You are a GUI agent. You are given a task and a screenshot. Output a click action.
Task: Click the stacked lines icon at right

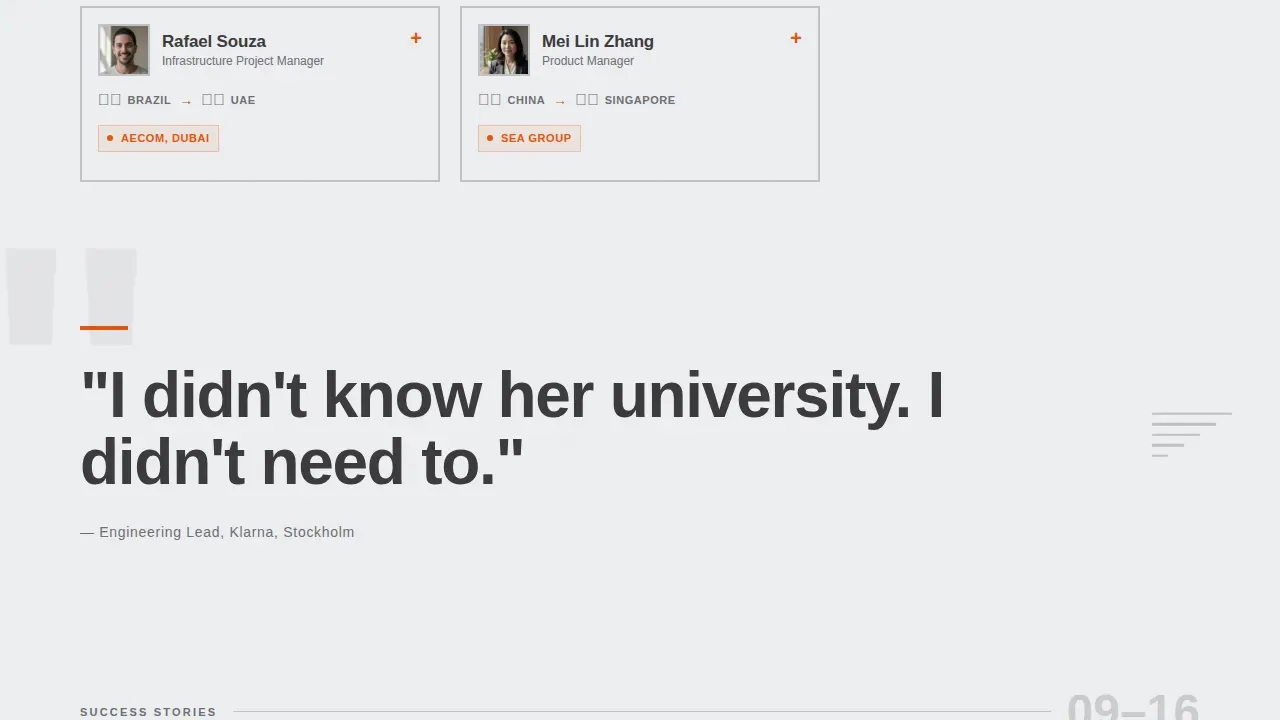tap(1192, 435)
